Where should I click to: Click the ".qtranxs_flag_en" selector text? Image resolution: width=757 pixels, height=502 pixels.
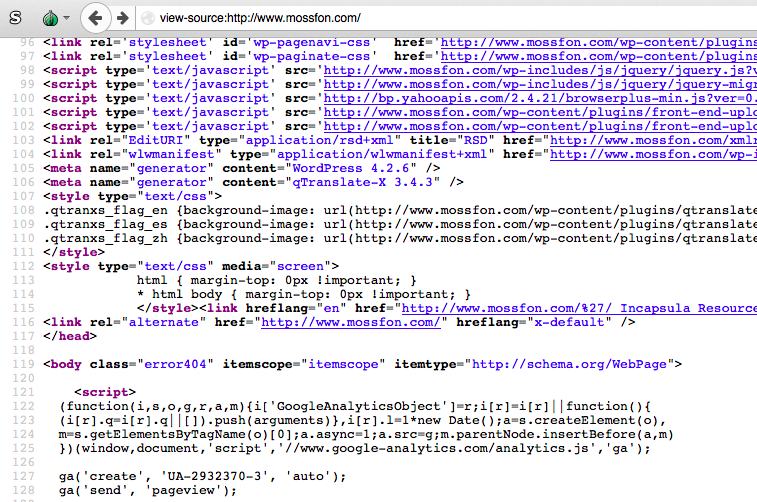tap(105, 210)
